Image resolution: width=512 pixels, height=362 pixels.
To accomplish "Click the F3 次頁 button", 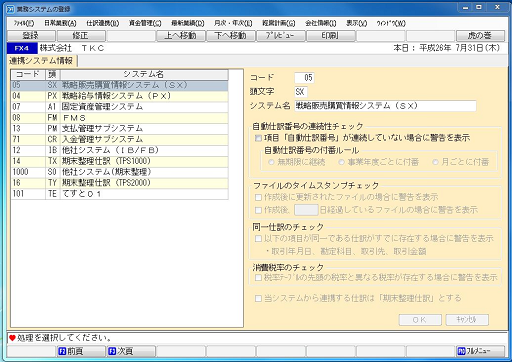I will pos(131,351).
